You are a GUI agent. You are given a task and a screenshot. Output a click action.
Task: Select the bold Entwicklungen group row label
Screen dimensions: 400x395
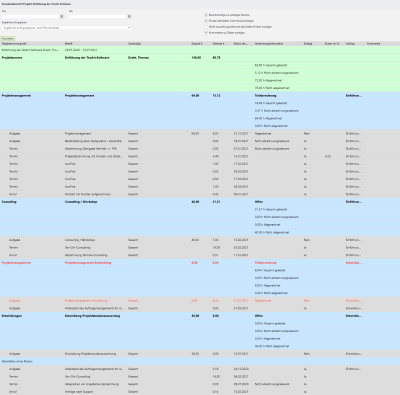(12, 316)
